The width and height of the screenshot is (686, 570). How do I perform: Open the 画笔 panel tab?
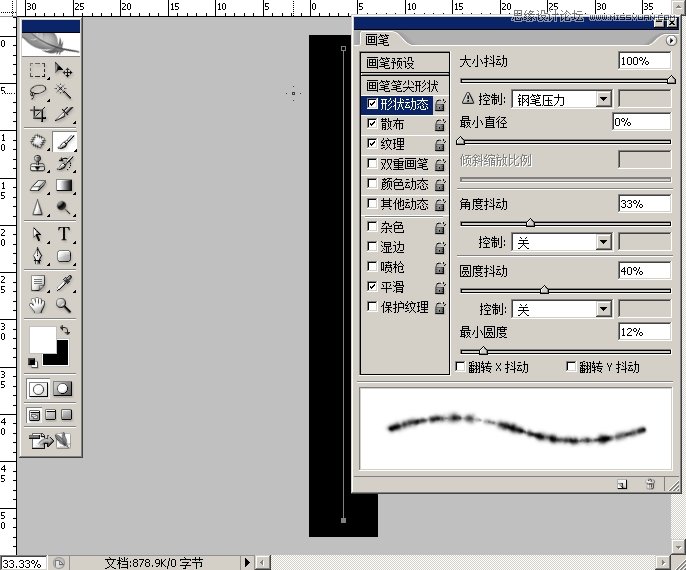click(x=378, y=40)
